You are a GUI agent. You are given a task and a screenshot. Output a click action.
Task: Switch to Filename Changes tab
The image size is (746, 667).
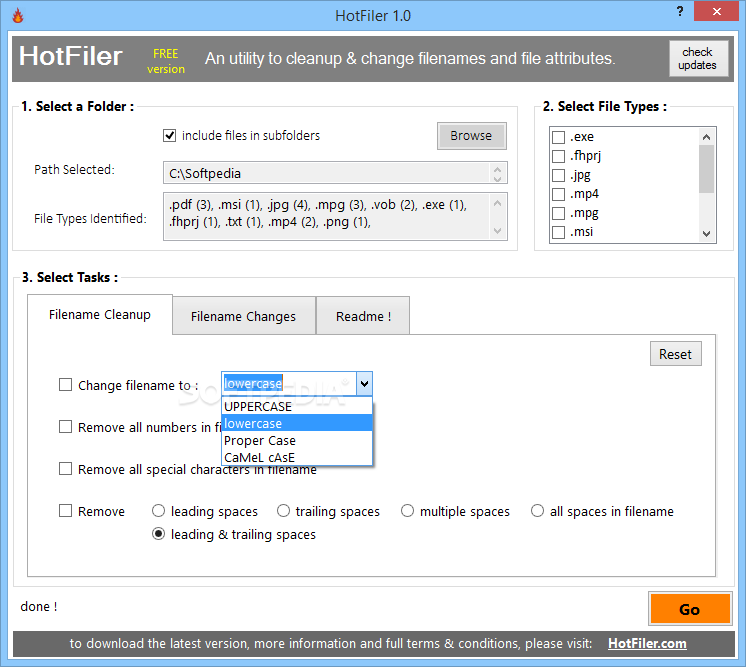pyautogui.click(x=244, y=316)
